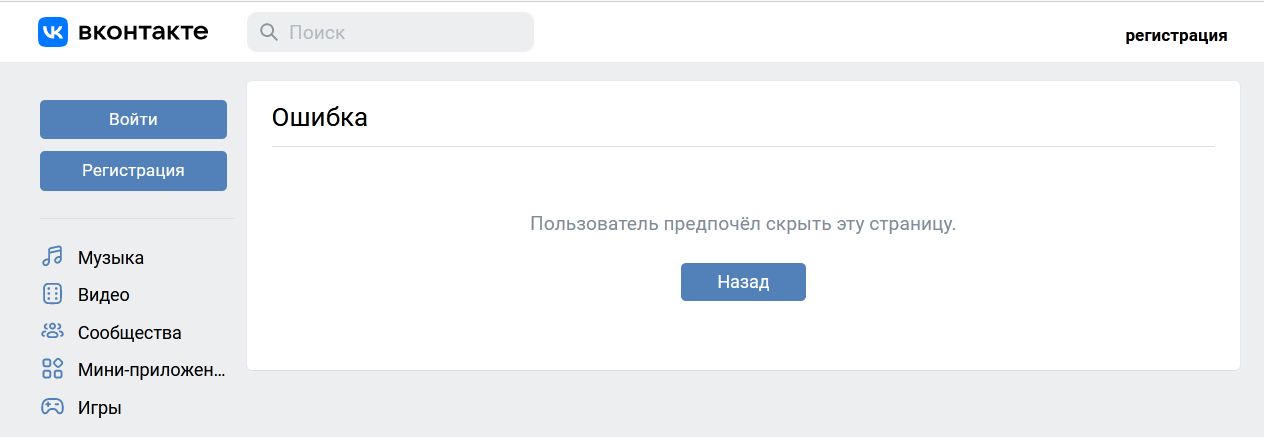Select the Мини-приложения menu label
The width and height of the screenshot is (1264, 437).
(152, 370)
